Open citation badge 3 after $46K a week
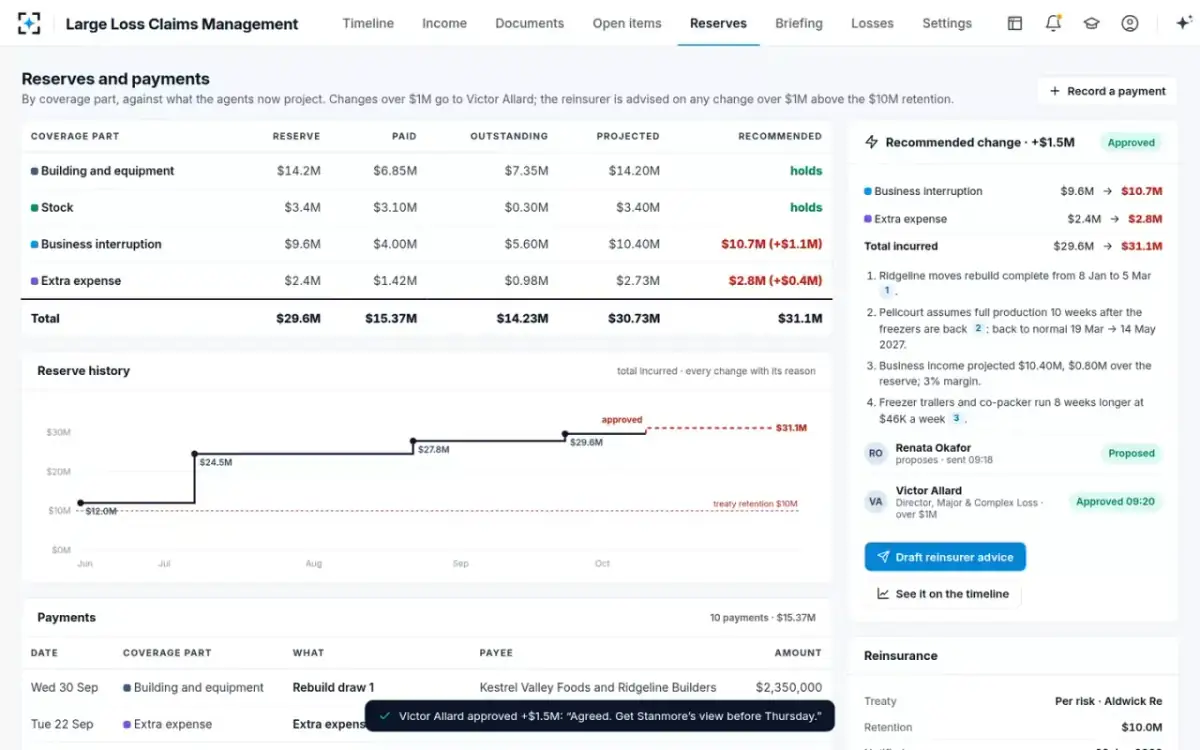The image size is (1200, 750). click(x=957, y=418)
